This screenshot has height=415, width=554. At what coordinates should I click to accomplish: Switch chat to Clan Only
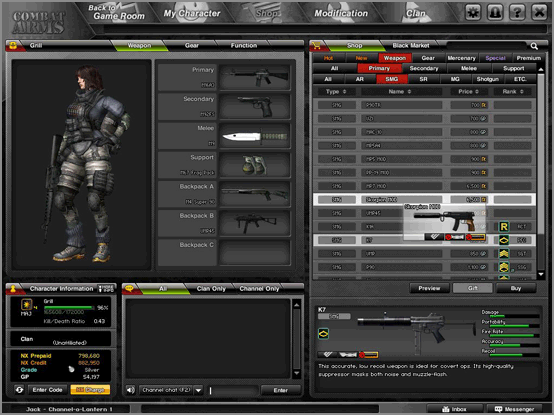211,289
